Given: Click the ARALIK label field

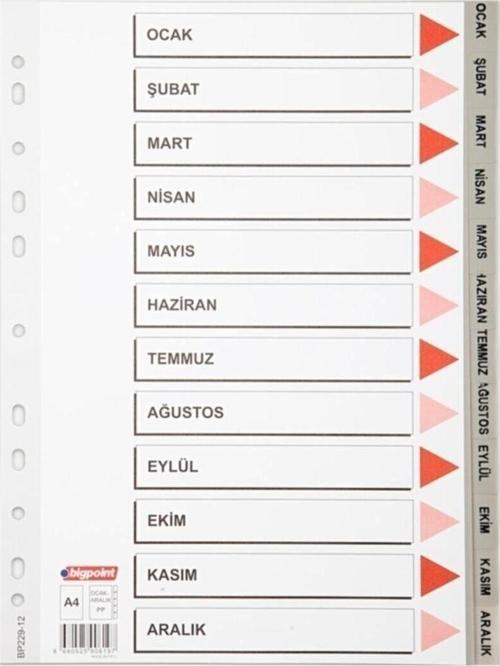Looking at the screenshot, I should pyautogui.click(x=273, y=629).
